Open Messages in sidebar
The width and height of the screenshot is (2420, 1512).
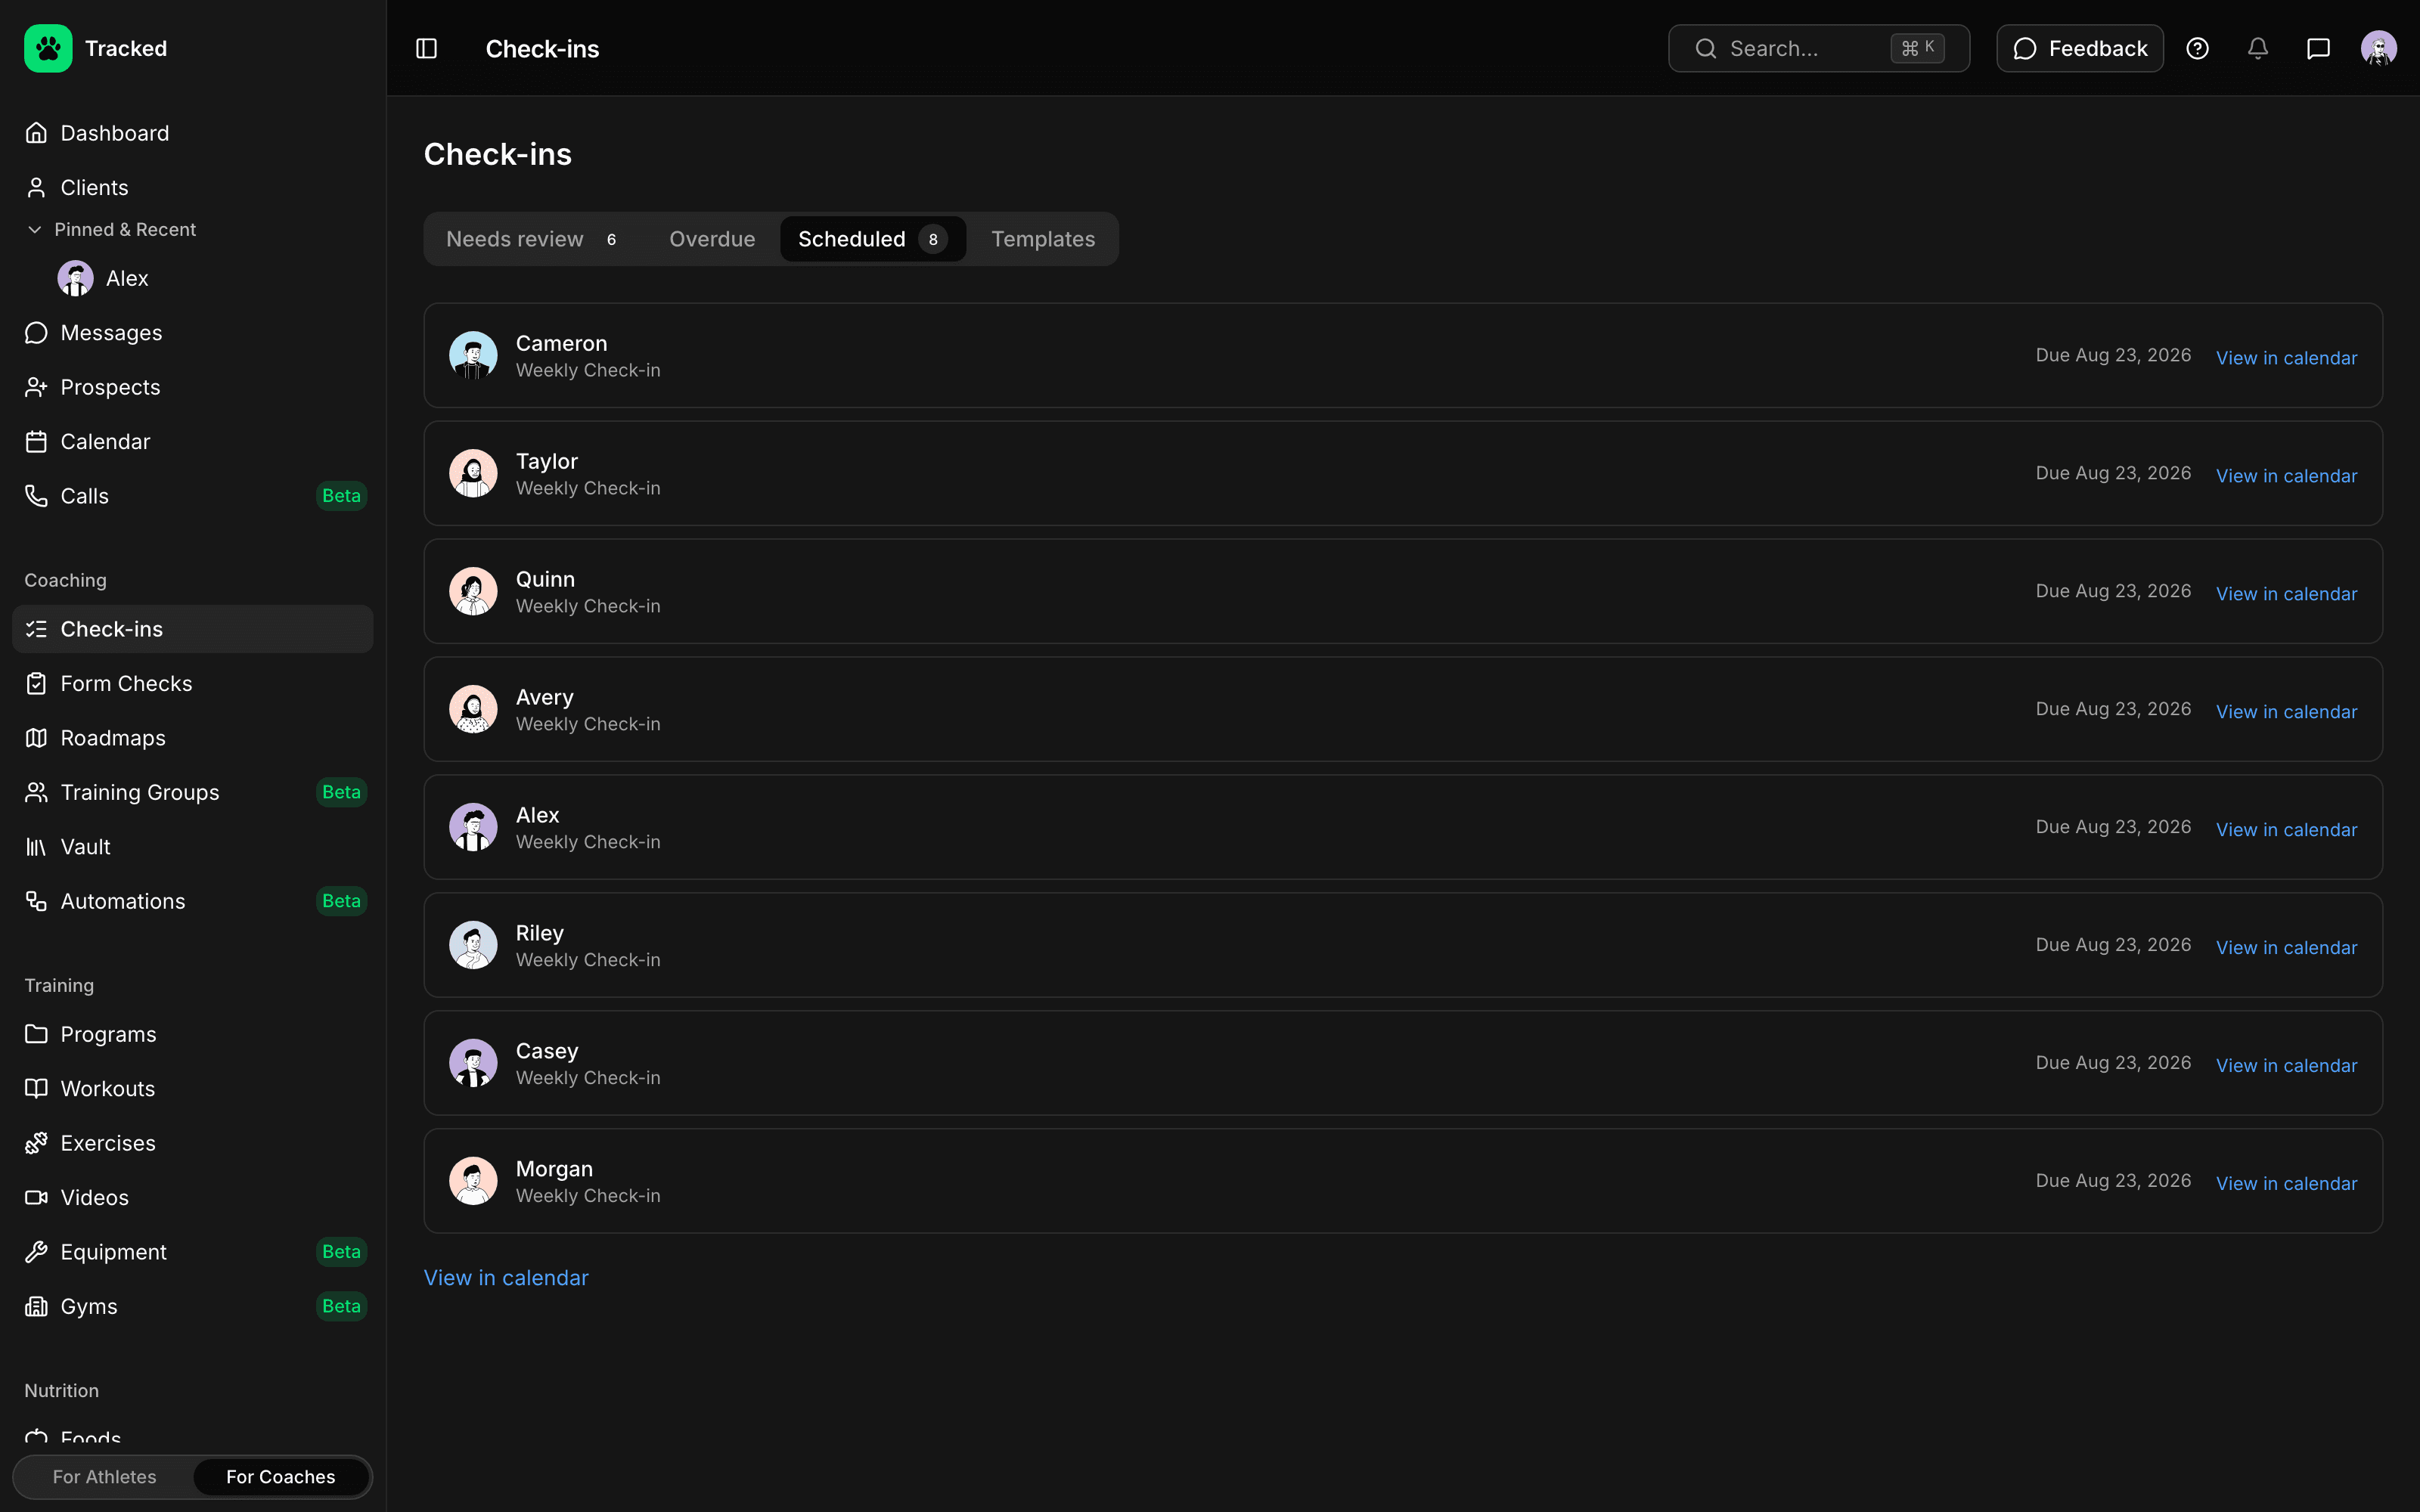192,332
